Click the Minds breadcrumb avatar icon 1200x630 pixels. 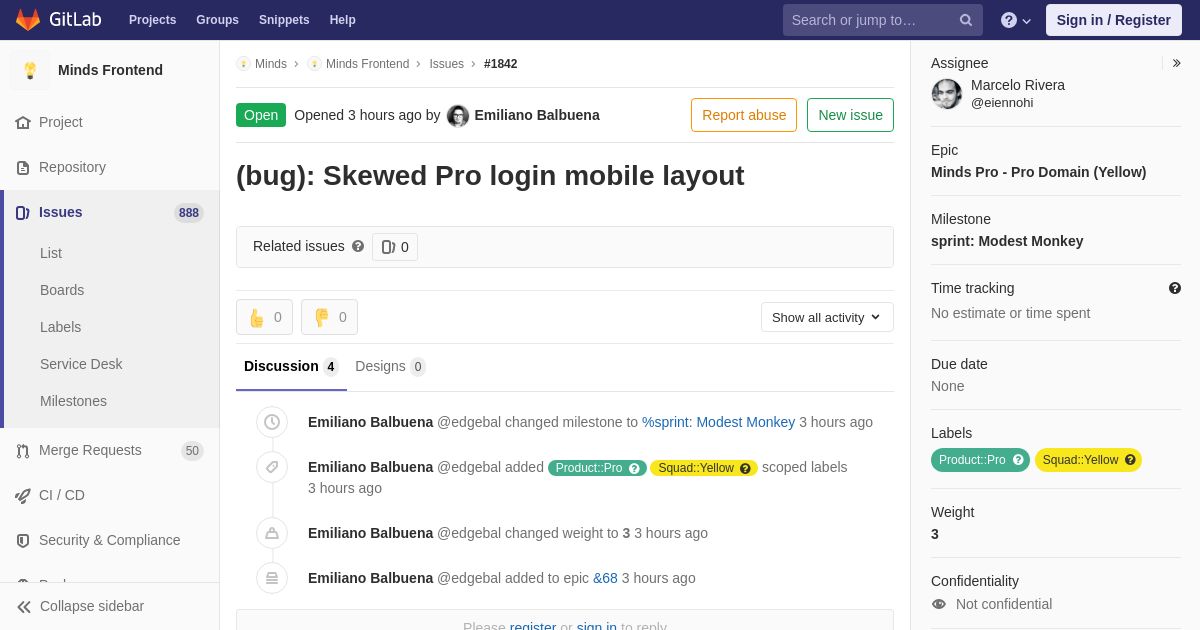243,64
